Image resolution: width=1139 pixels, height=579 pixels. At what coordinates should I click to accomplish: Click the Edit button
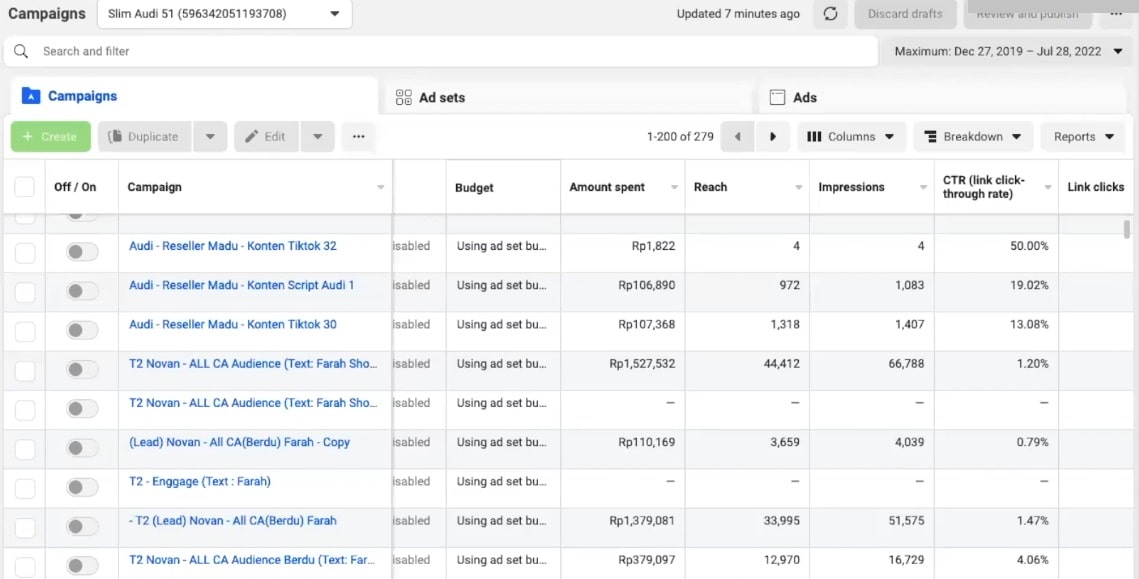(x=267, y=137)
